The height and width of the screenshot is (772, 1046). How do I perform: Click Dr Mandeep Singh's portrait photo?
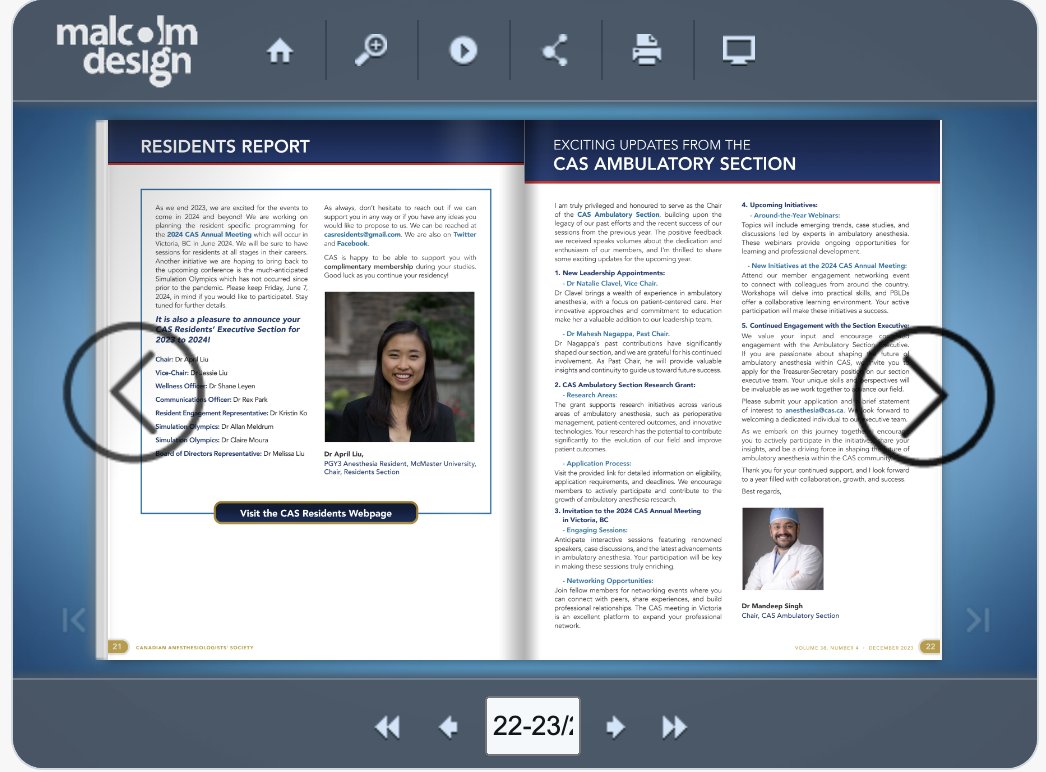(x=782, y=548)
